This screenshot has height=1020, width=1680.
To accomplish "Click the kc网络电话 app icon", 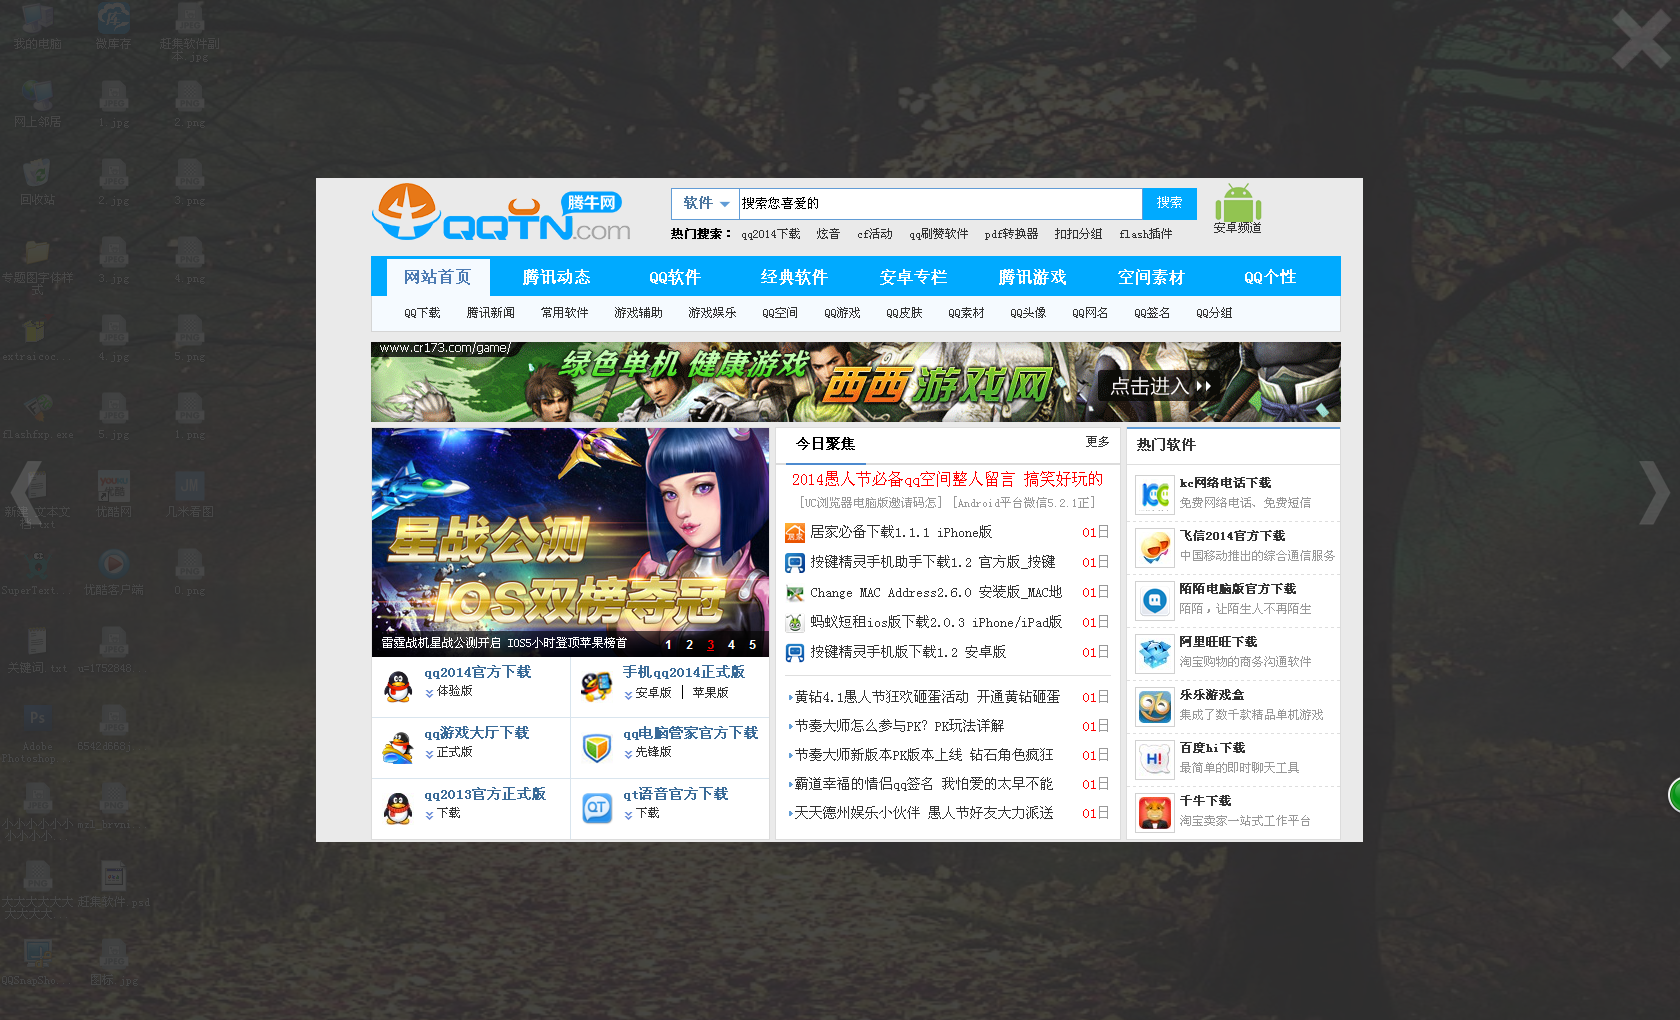I will pyautogui.click(x=1155, y=494).
